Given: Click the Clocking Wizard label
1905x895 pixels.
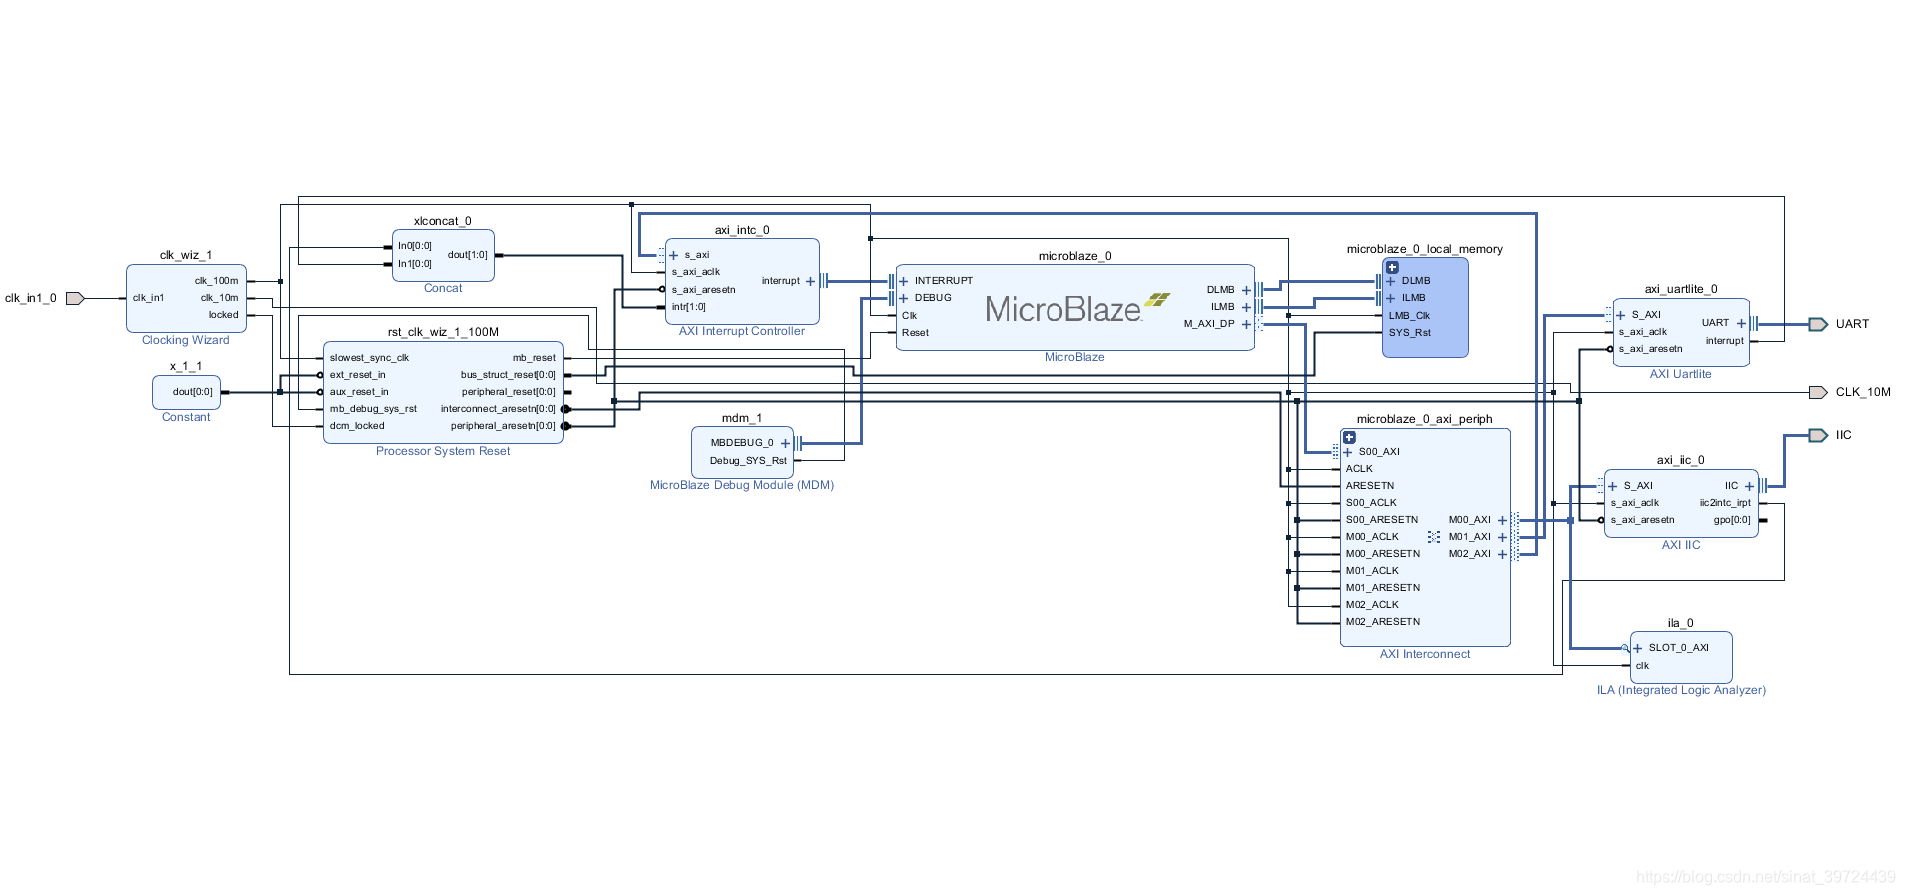Looking at the screenshot, I should tap(186, 340).
